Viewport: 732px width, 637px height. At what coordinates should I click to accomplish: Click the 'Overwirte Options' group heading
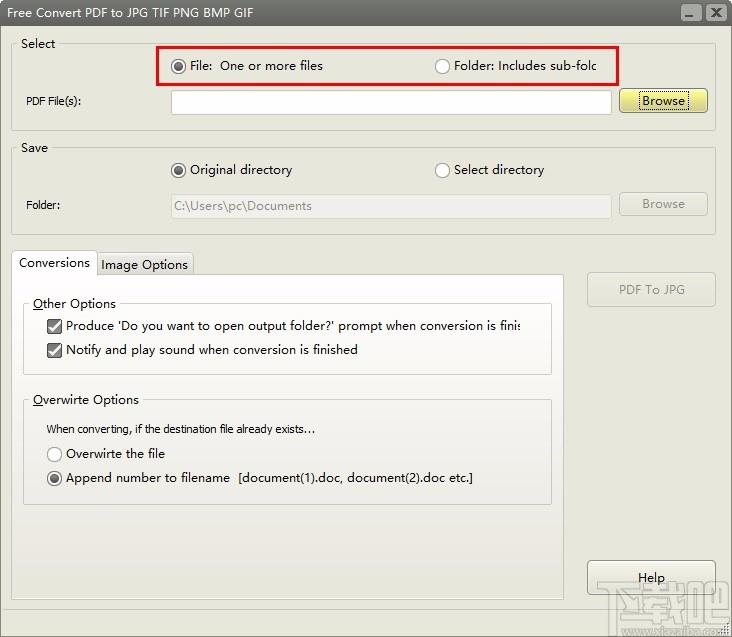tap(86, 400)
